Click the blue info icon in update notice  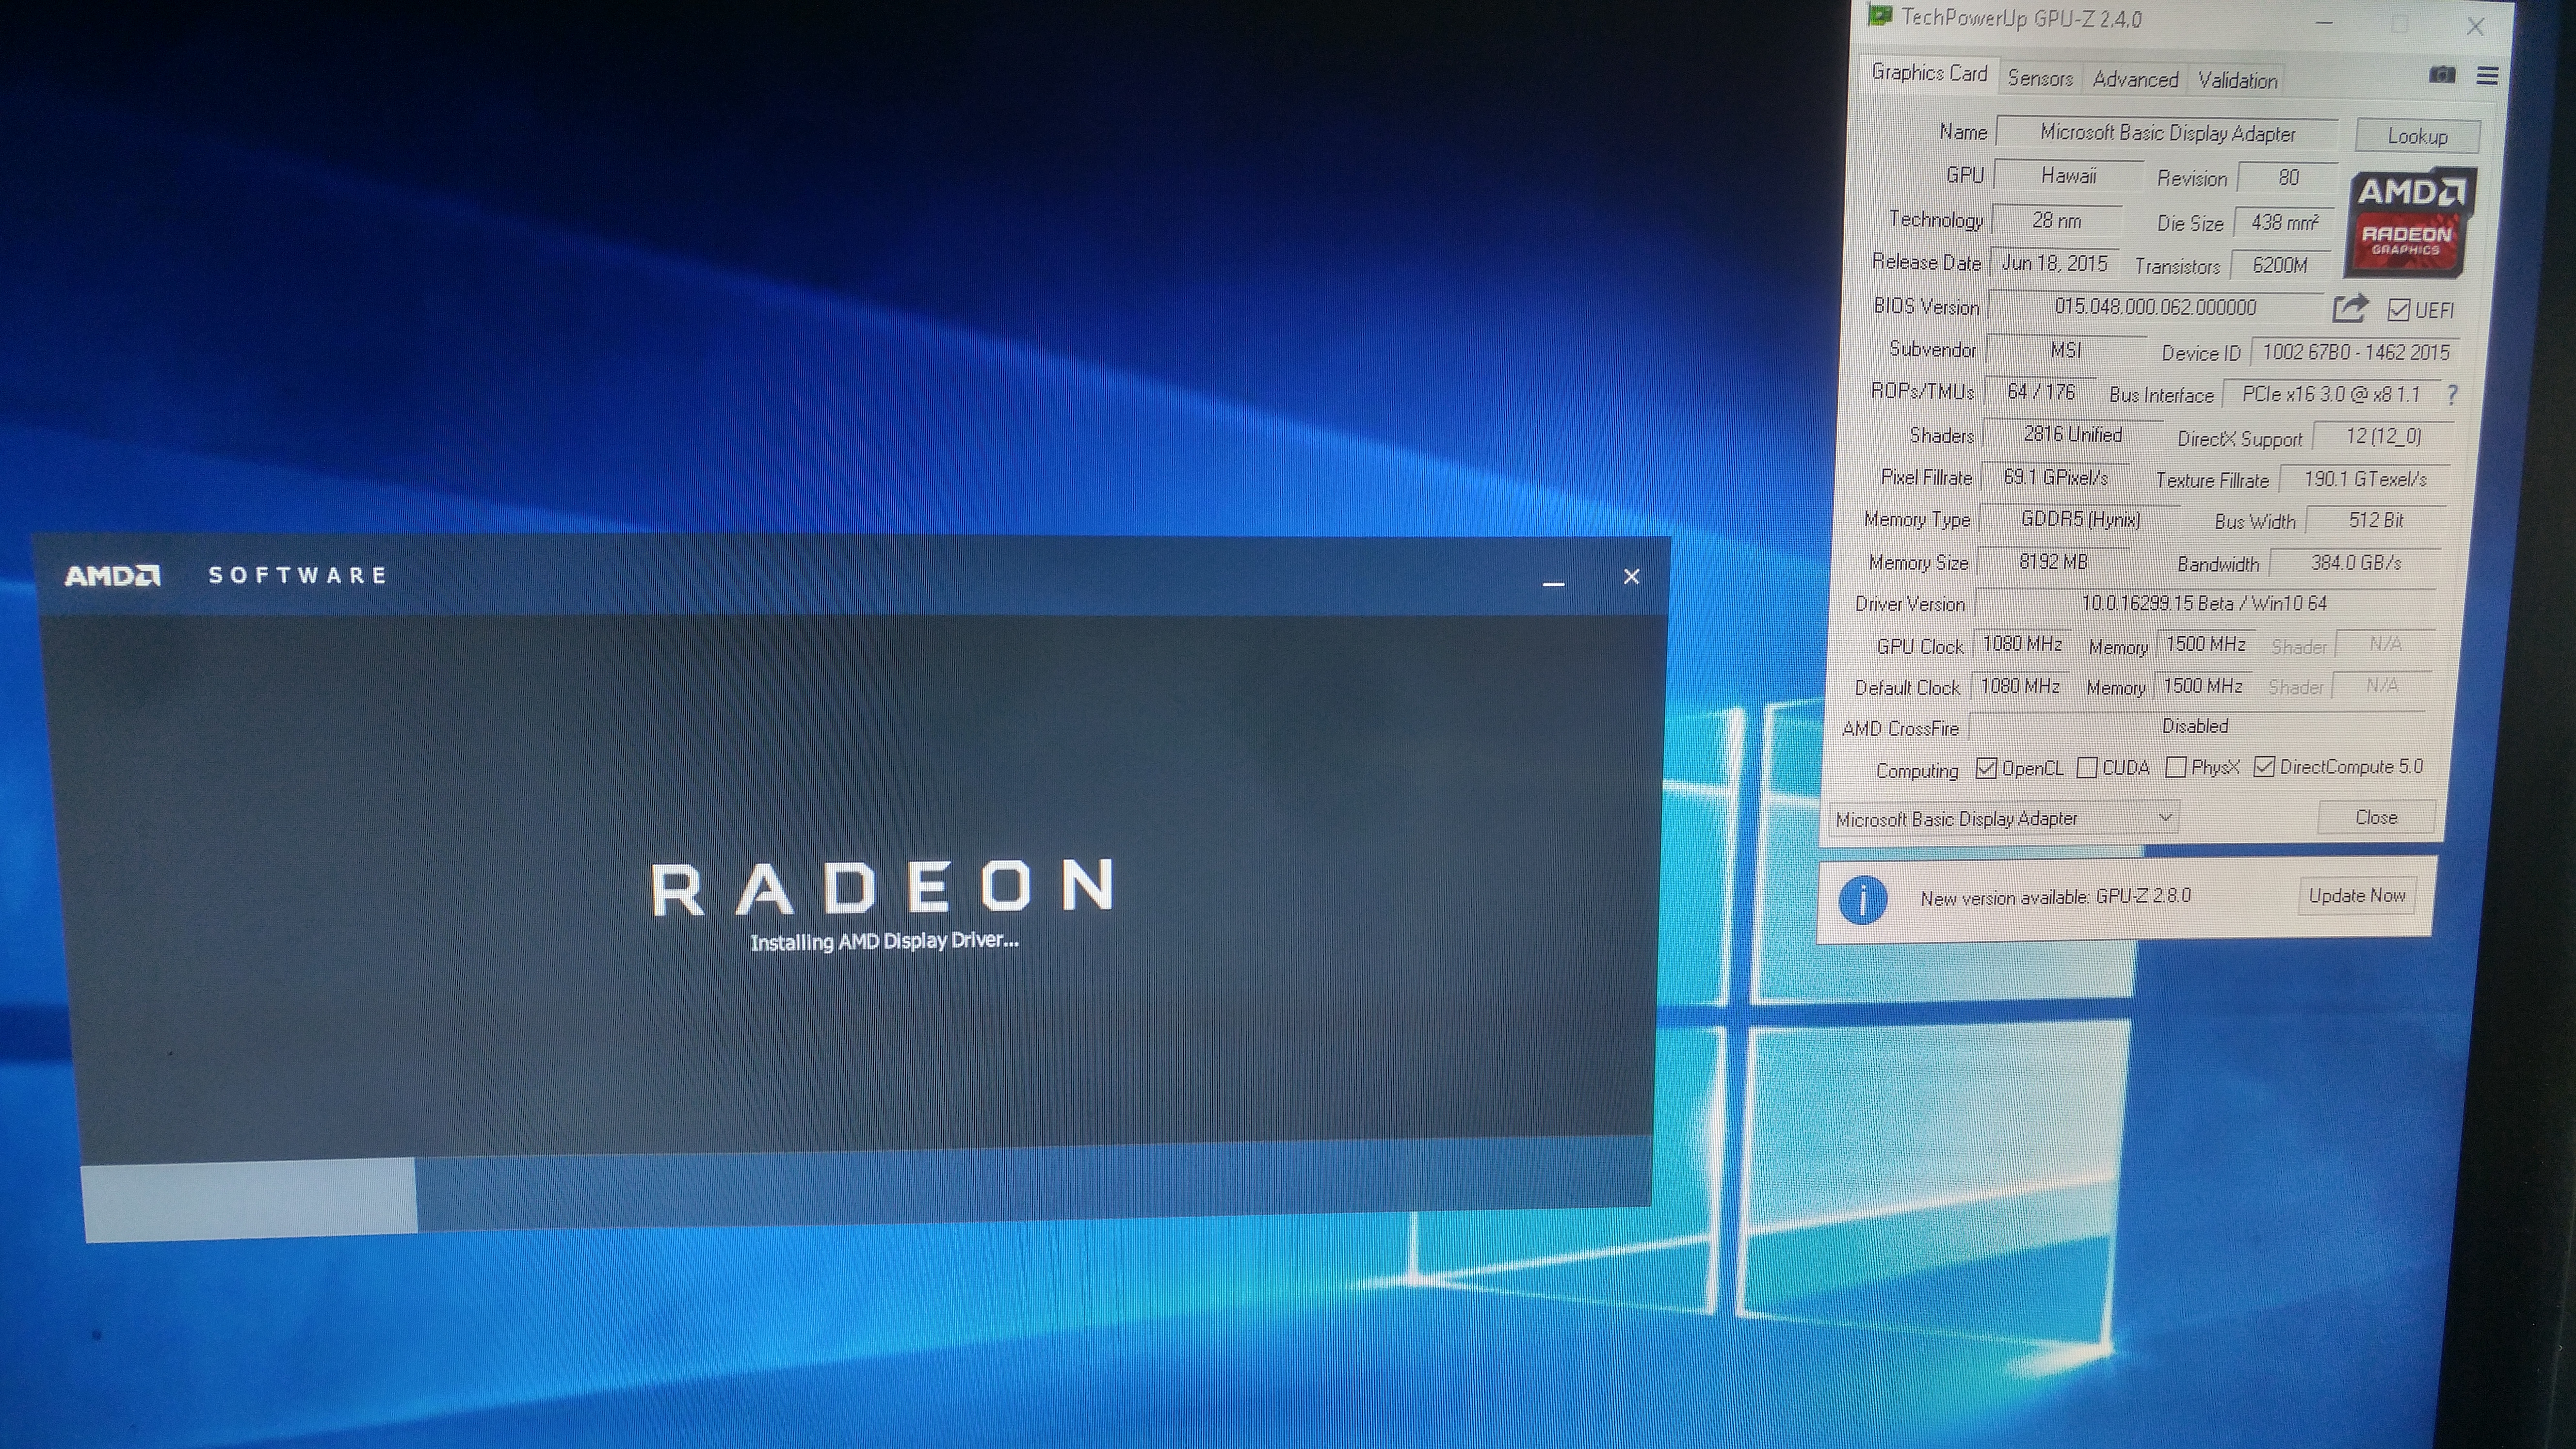click(x=1862, y=899)
